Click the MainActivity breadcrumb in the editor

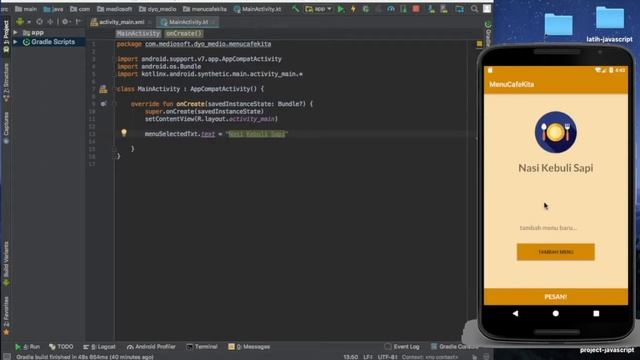pos(138,33)
